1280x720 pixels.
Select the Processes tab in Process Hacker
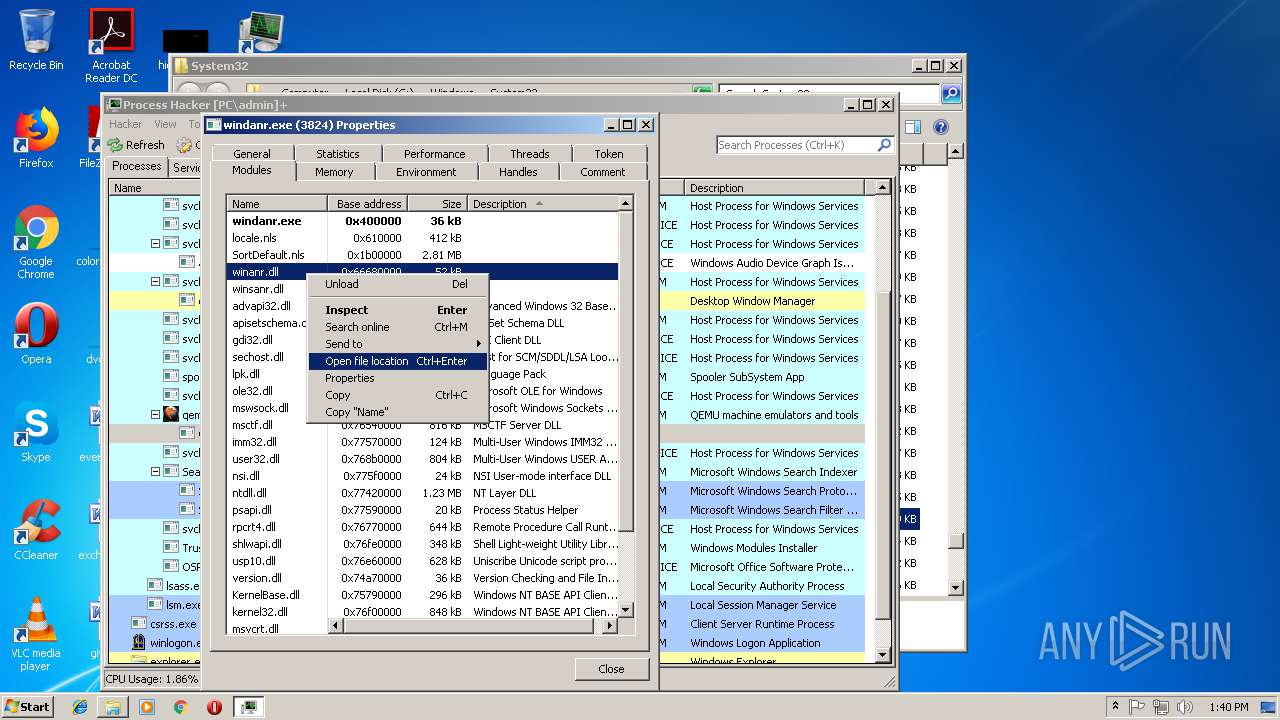pos(136,167)
